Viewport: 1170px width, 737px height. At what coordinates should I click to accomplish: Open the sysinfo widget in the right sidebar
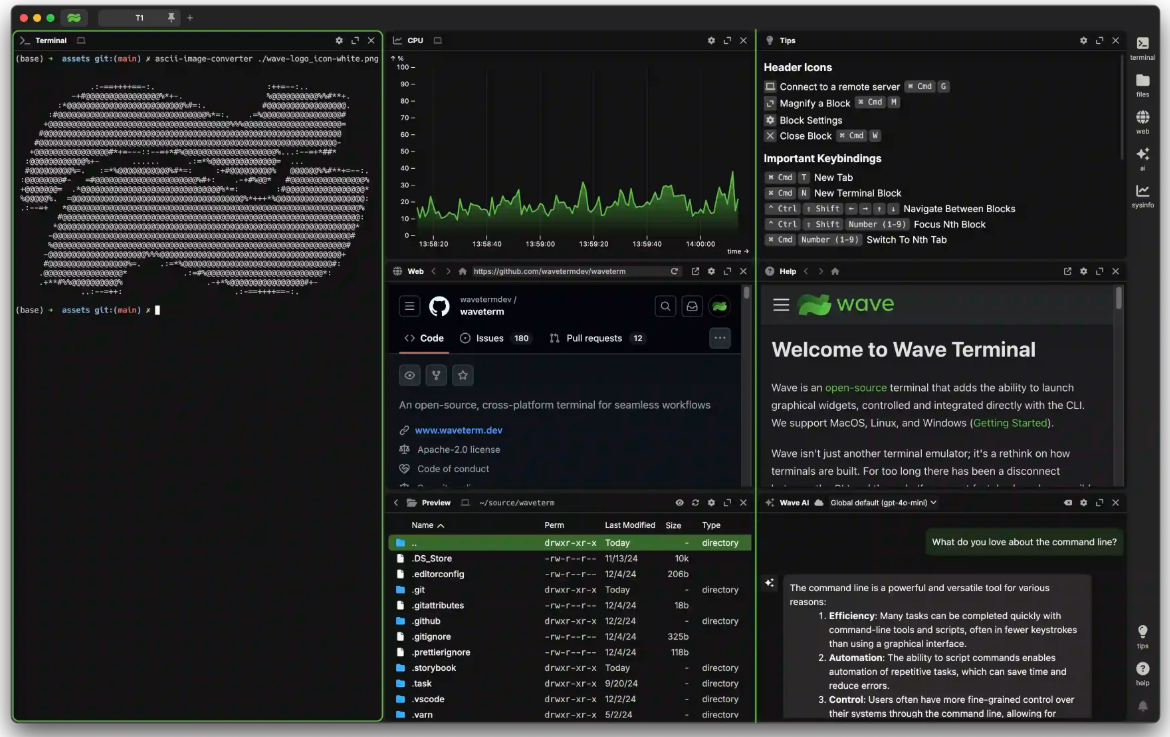(x=1142, y=194)
